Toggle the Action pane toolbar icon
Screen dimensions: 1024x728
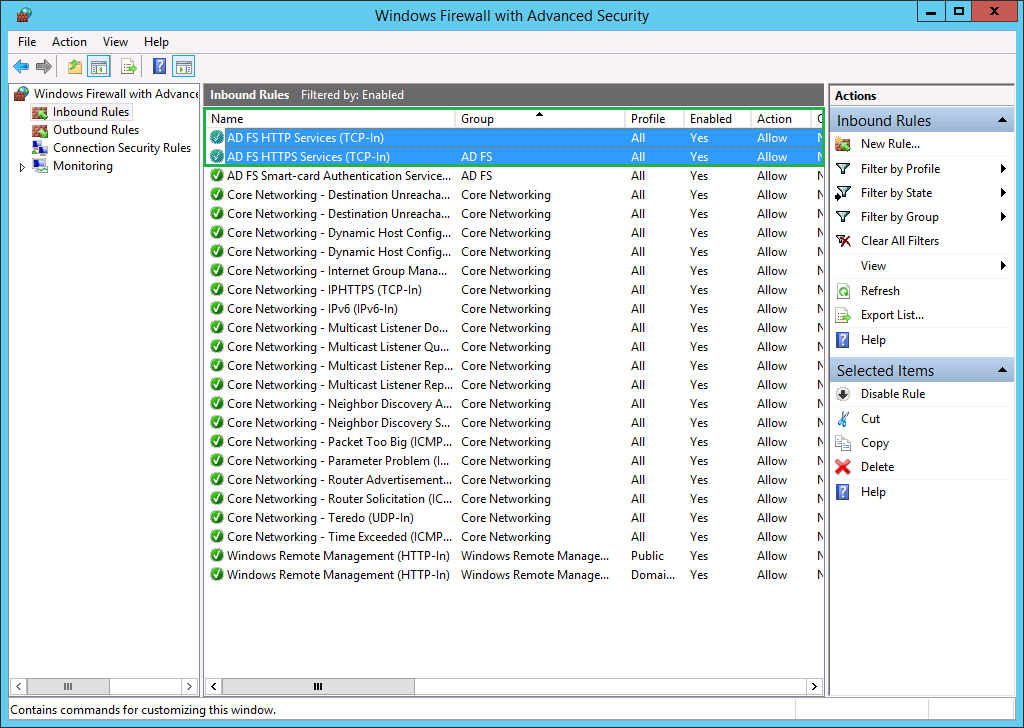pyautogui.click(x=184, y=67)
